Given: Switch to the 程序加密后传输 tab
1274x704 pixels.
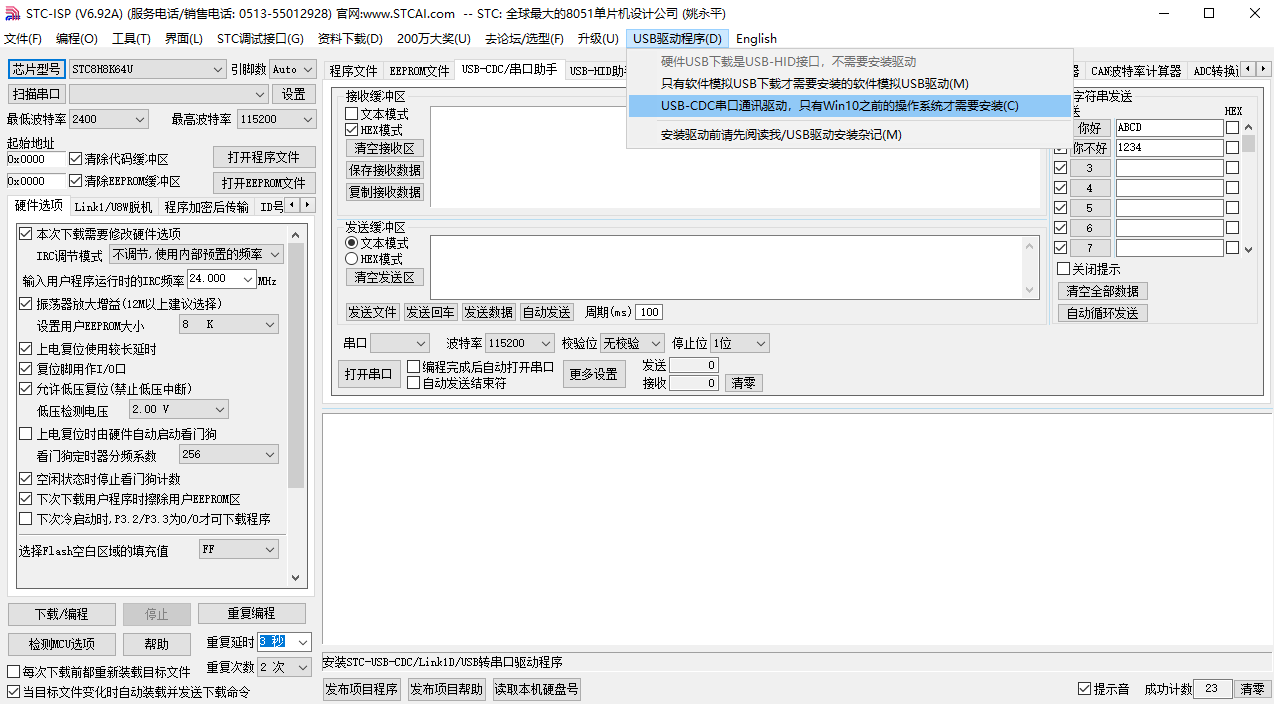Looking at the screenshot, I should 207,207.
